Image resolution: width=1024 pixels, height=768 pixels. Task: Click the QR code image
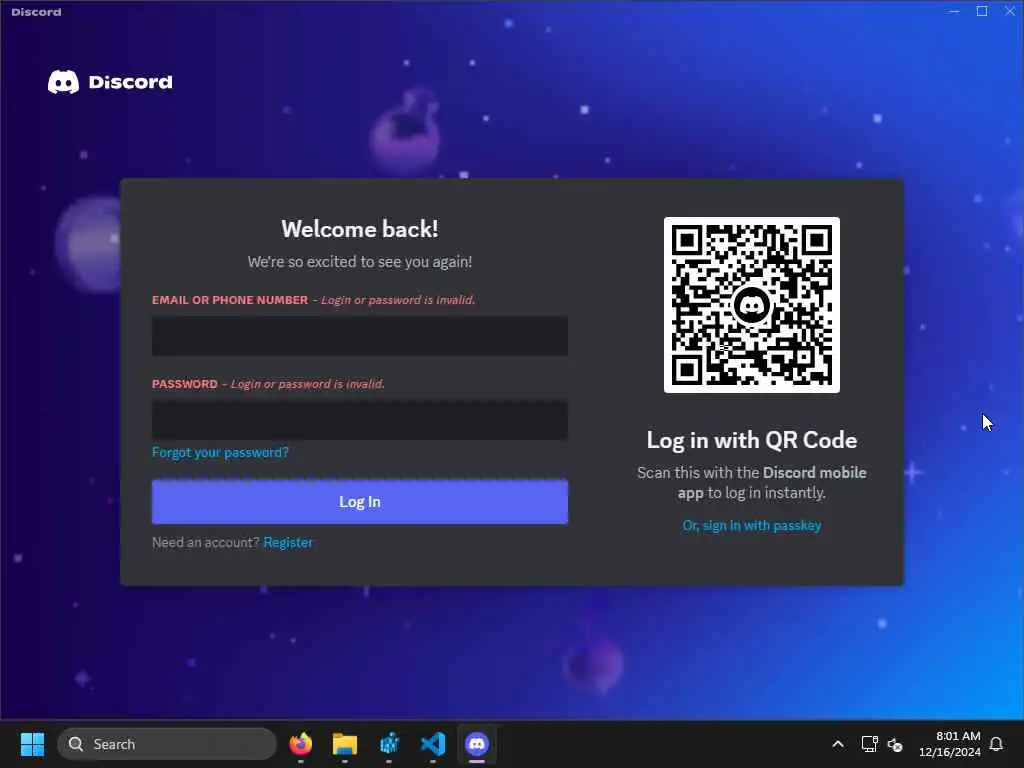pos(752,305)
